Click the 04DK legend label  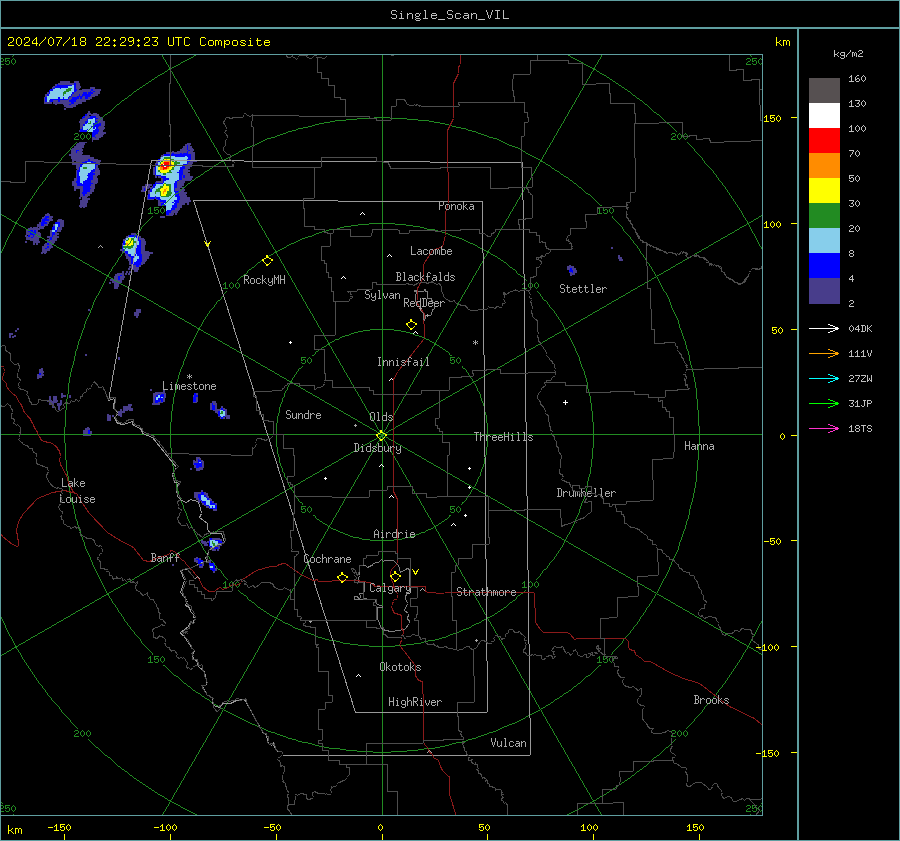860,329
